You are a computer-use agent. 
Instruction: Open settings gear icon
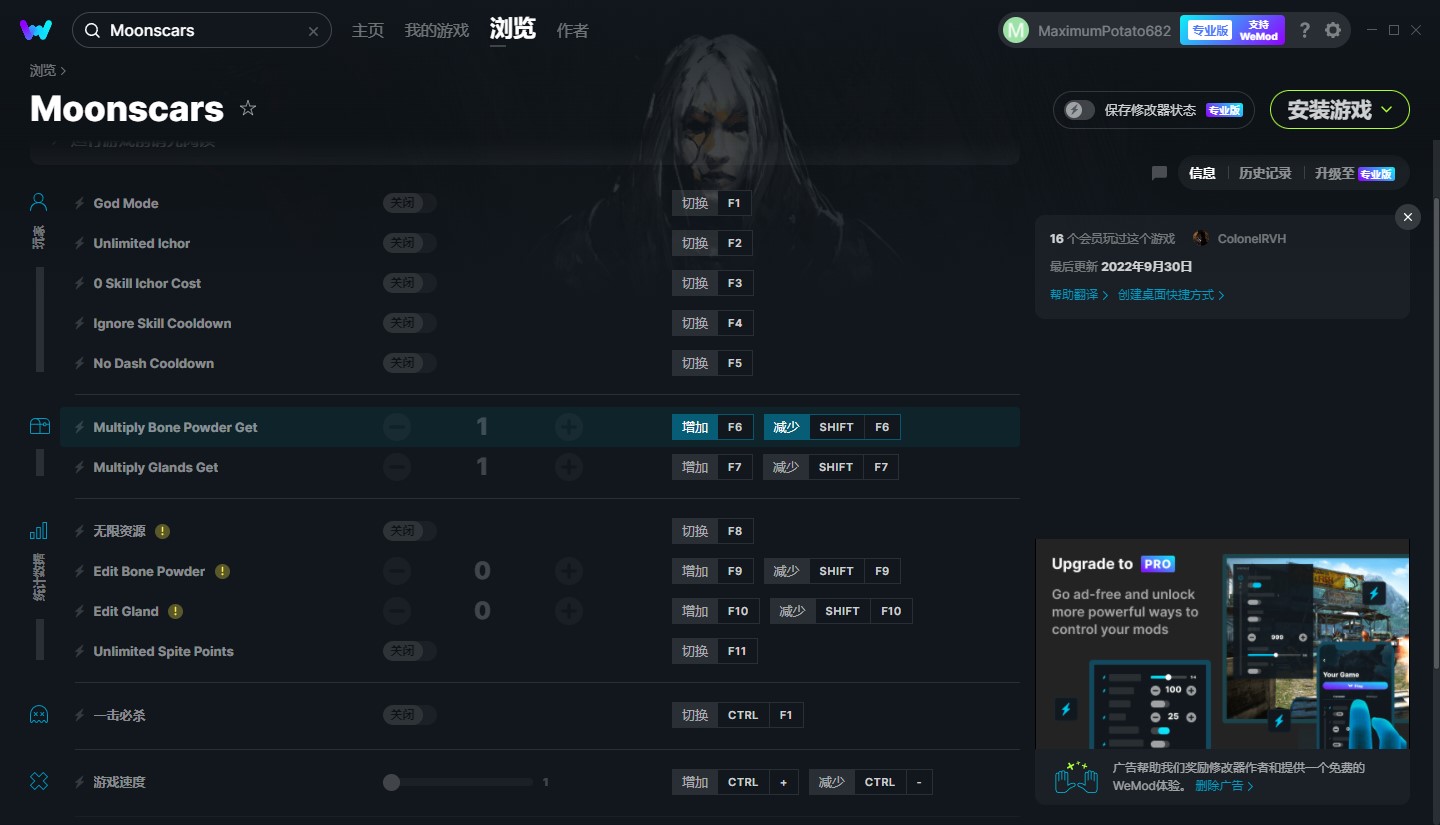pyautogui.click(x=1333, y=30)
